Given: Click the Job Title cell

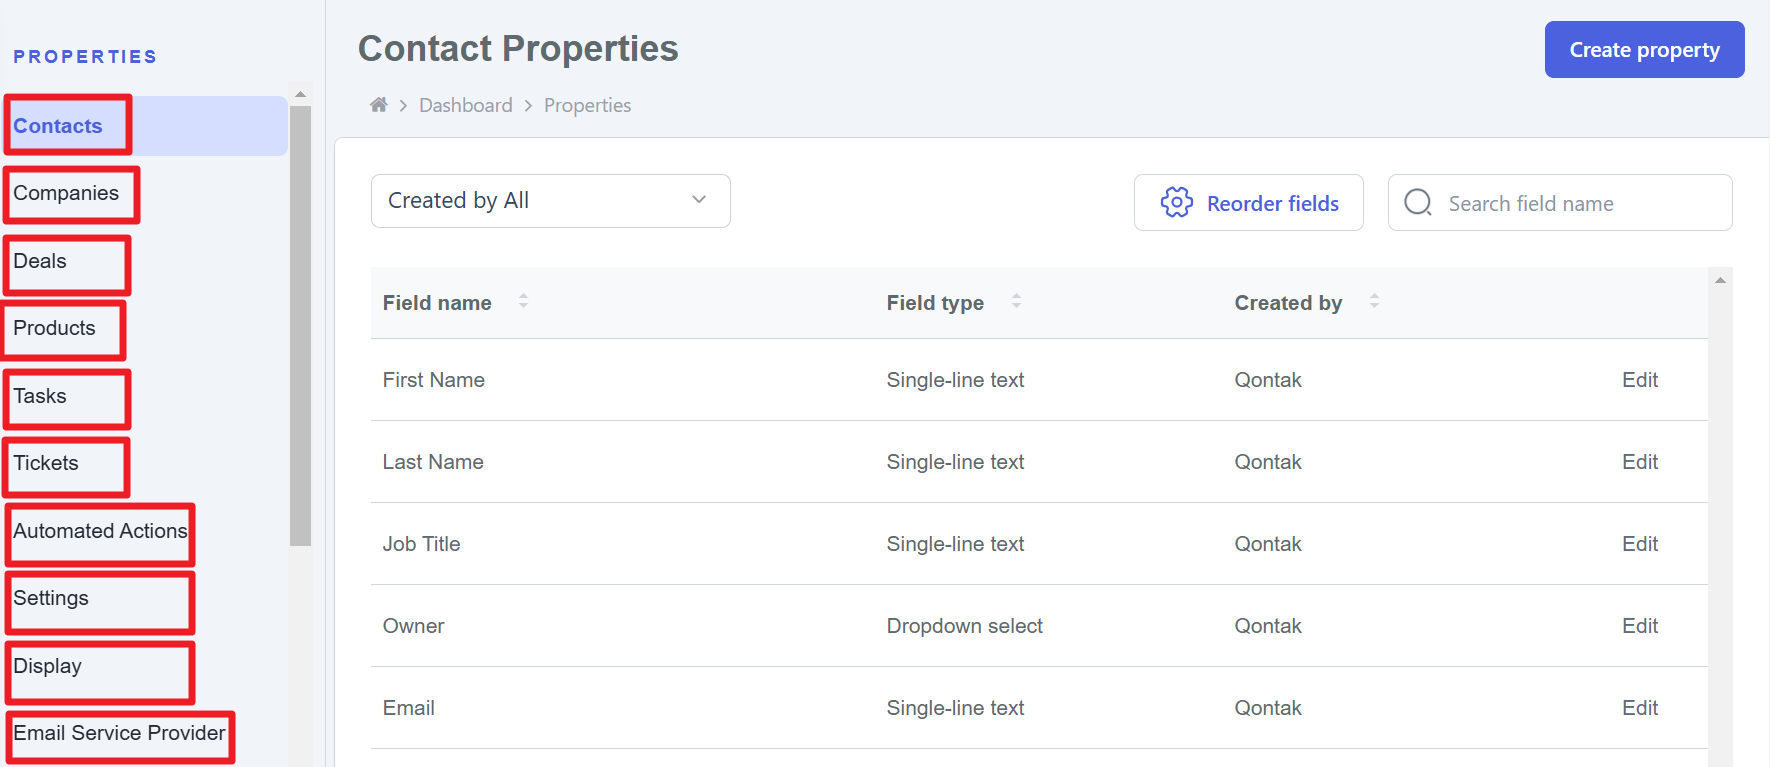Looking at the screenshot, I should (x=421, y=544).
